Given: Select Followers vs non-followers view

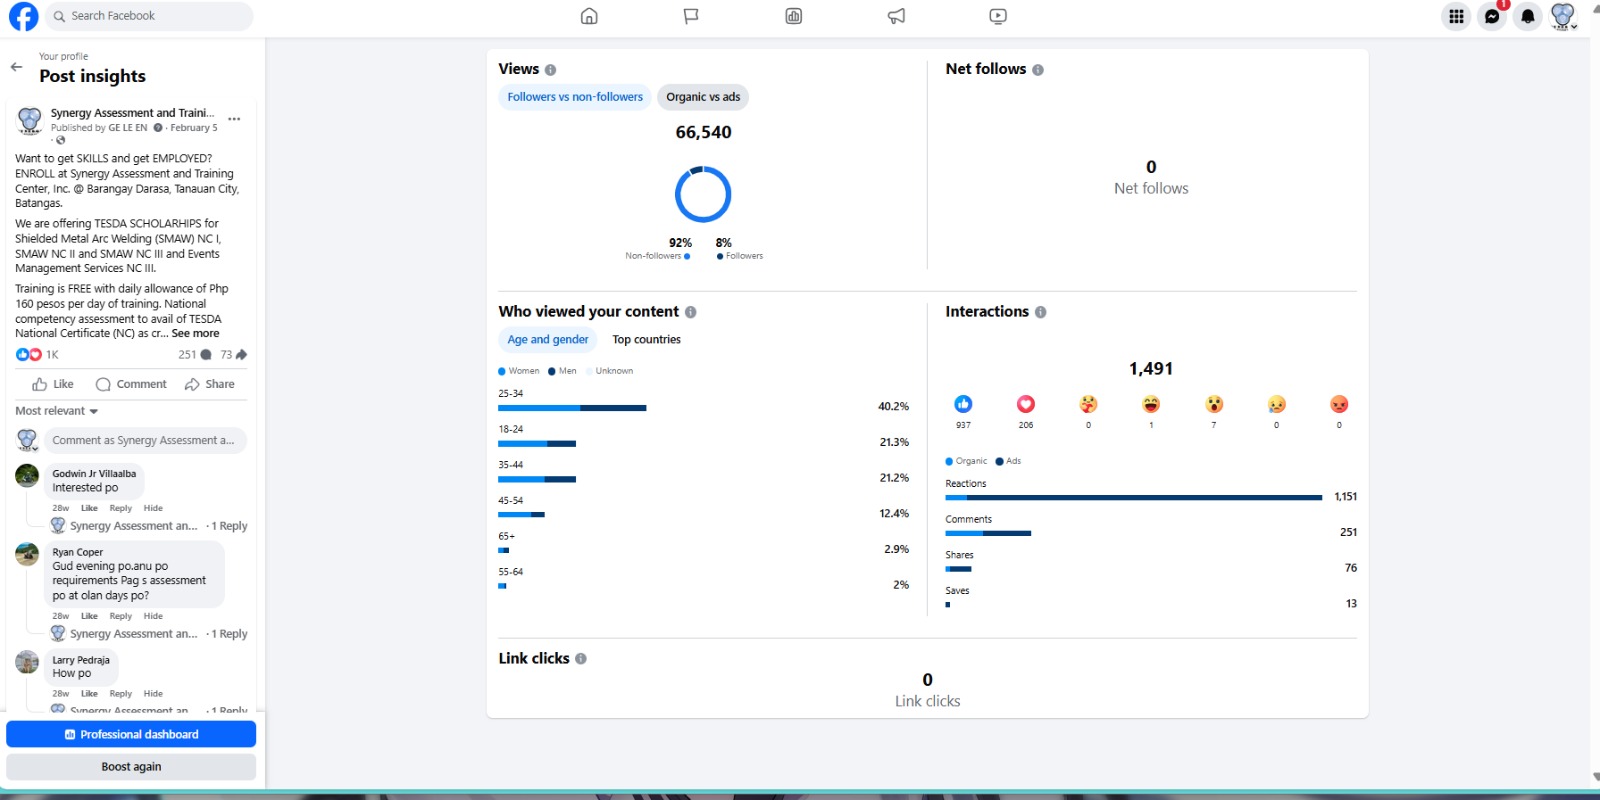Looking at the screenshot, I should pyautogui.click(x=575, y=97).
